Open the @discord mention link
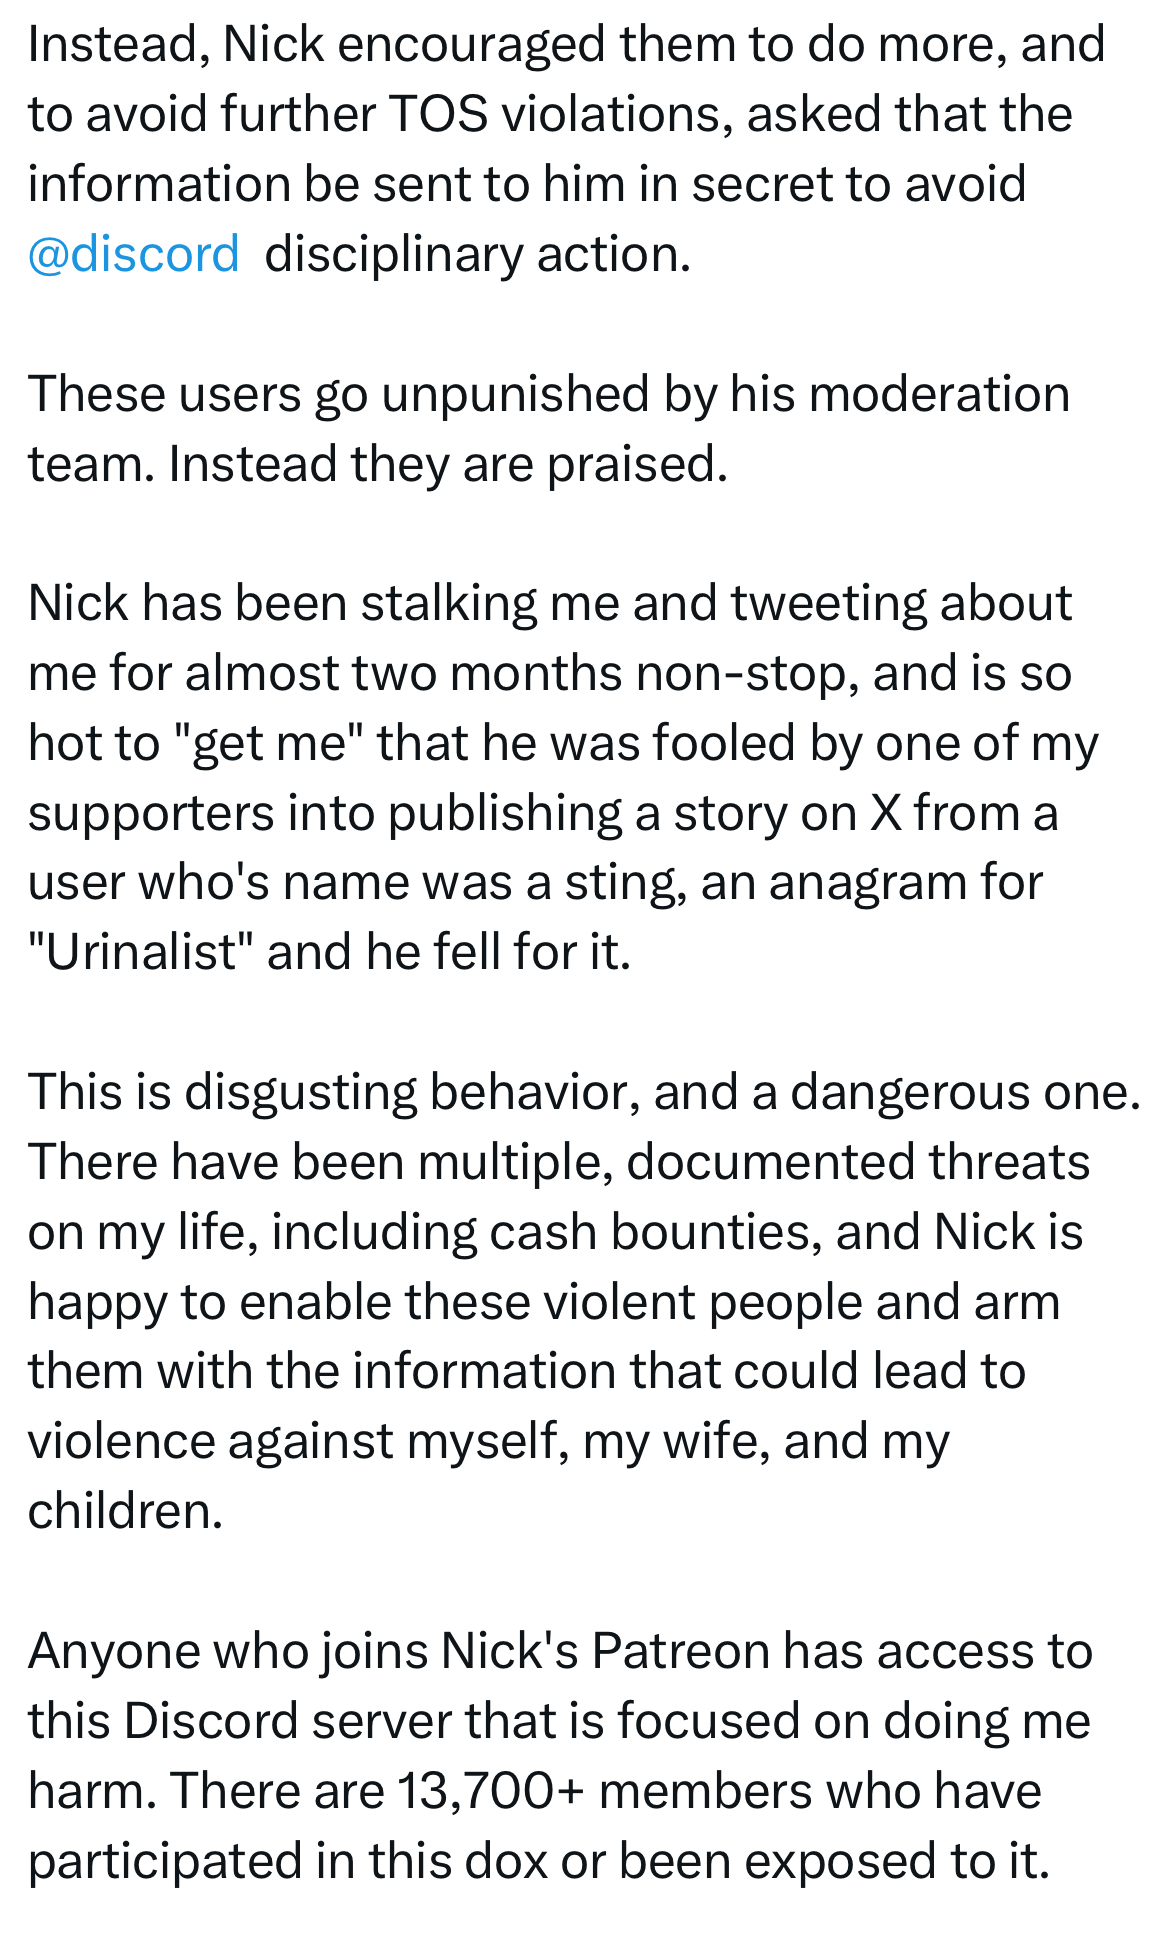 coord(134,254)
